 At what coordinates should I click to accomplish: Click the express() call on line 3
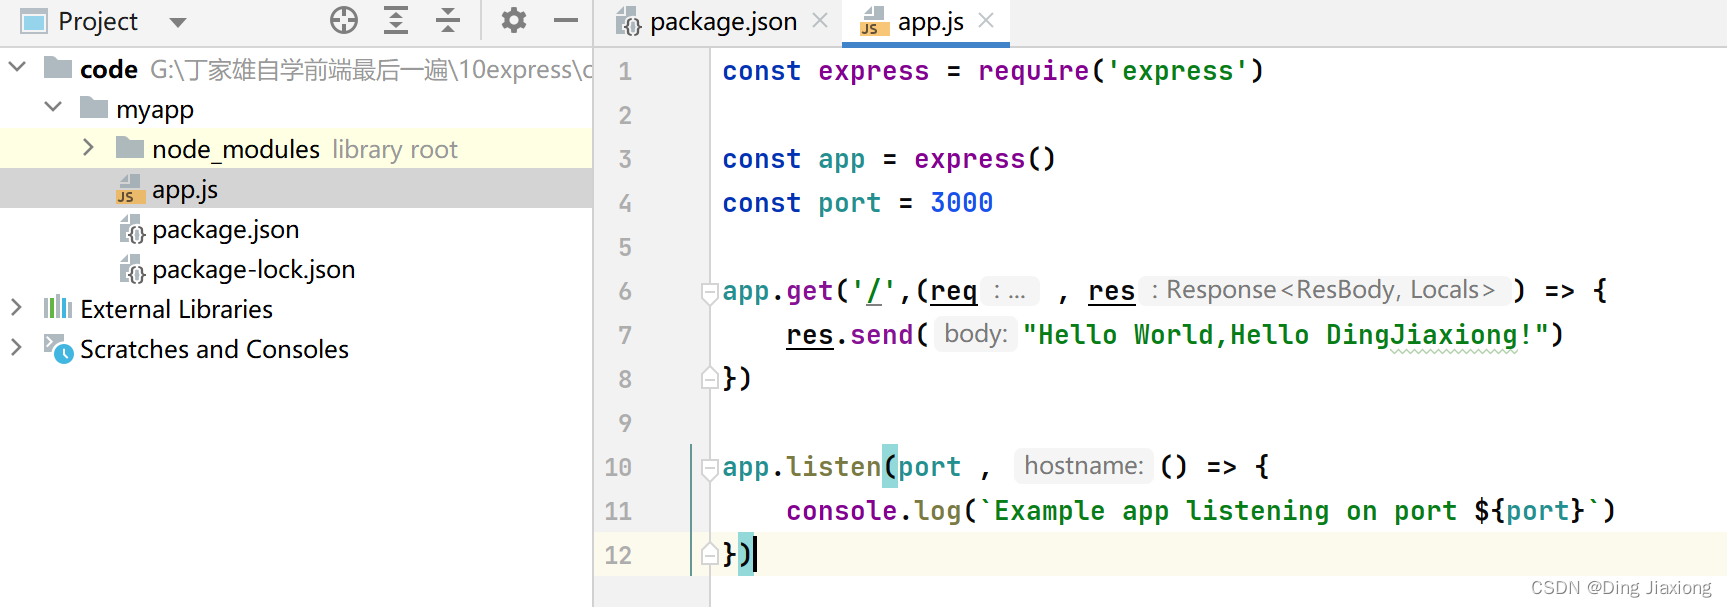coord(985,159)
